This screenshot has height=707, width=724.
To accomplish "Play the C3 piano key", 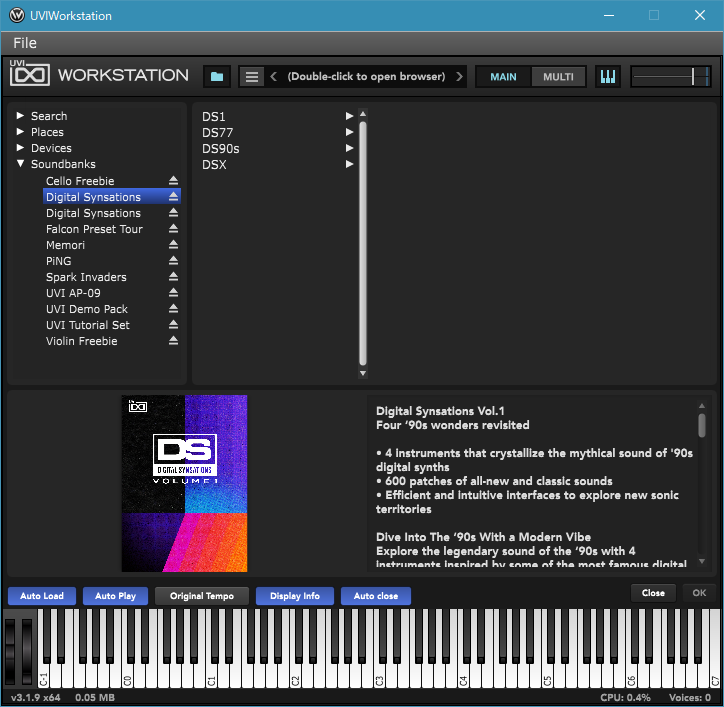I will pyautogui.click(x=380, y=677).
